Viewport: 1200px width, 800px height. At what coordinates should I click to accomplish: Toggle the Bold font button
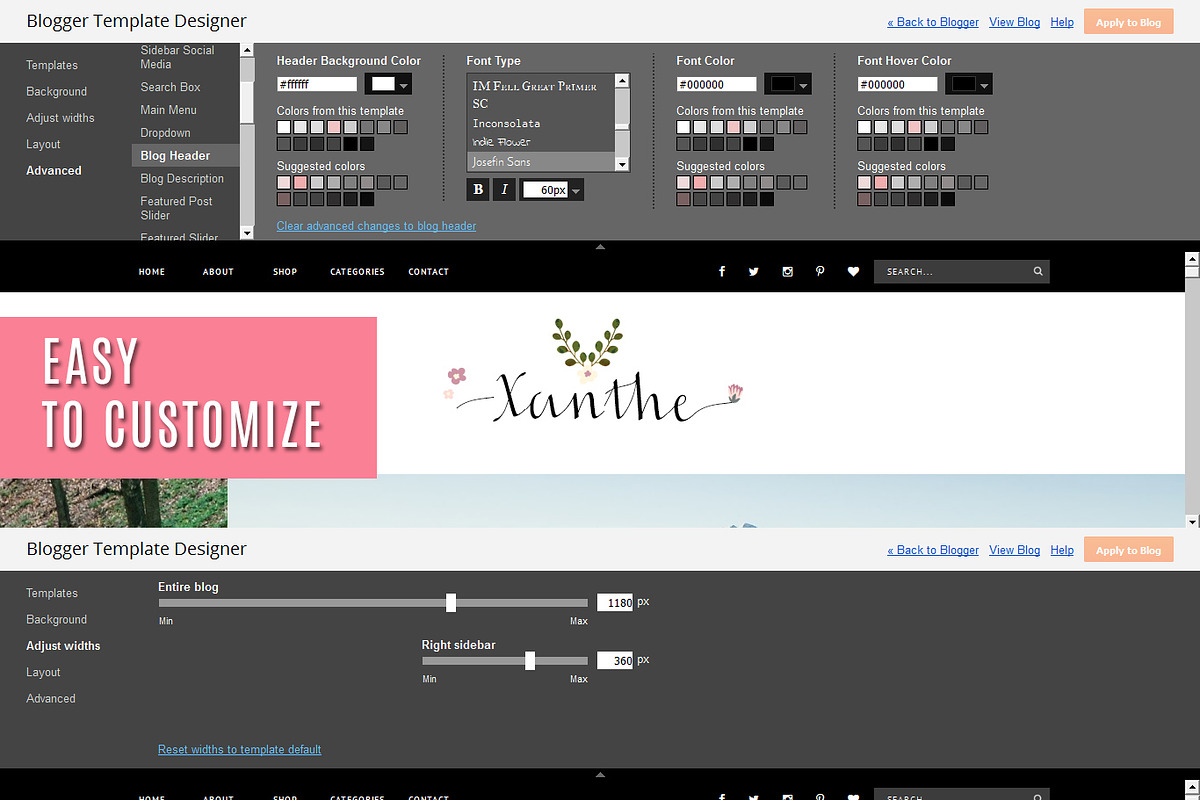click(478, 189)
